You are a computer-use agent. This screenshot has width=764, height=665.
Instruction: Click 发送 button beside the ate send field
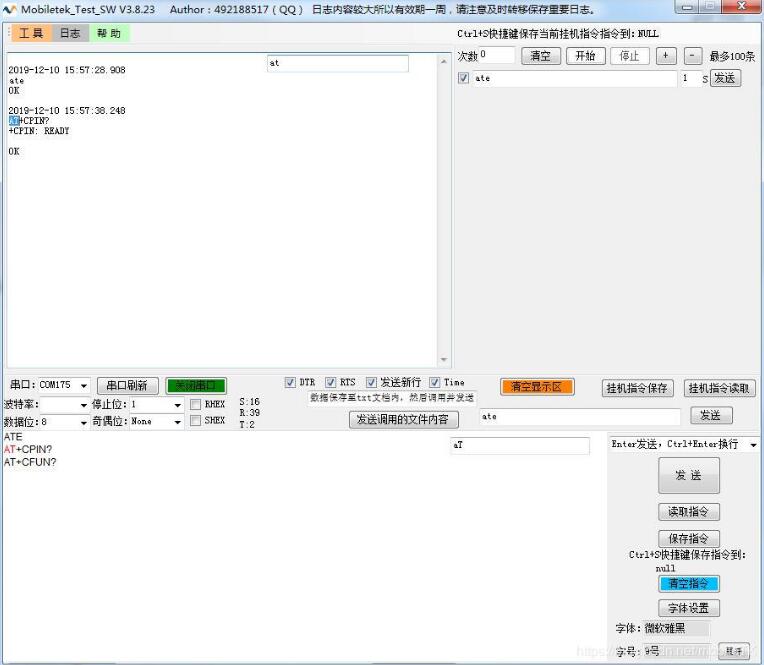click(711, 416)
